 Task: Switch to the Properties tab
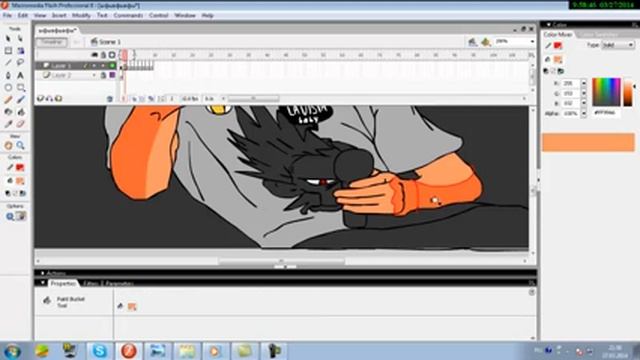pyautogui.click(x=63, y=283)
